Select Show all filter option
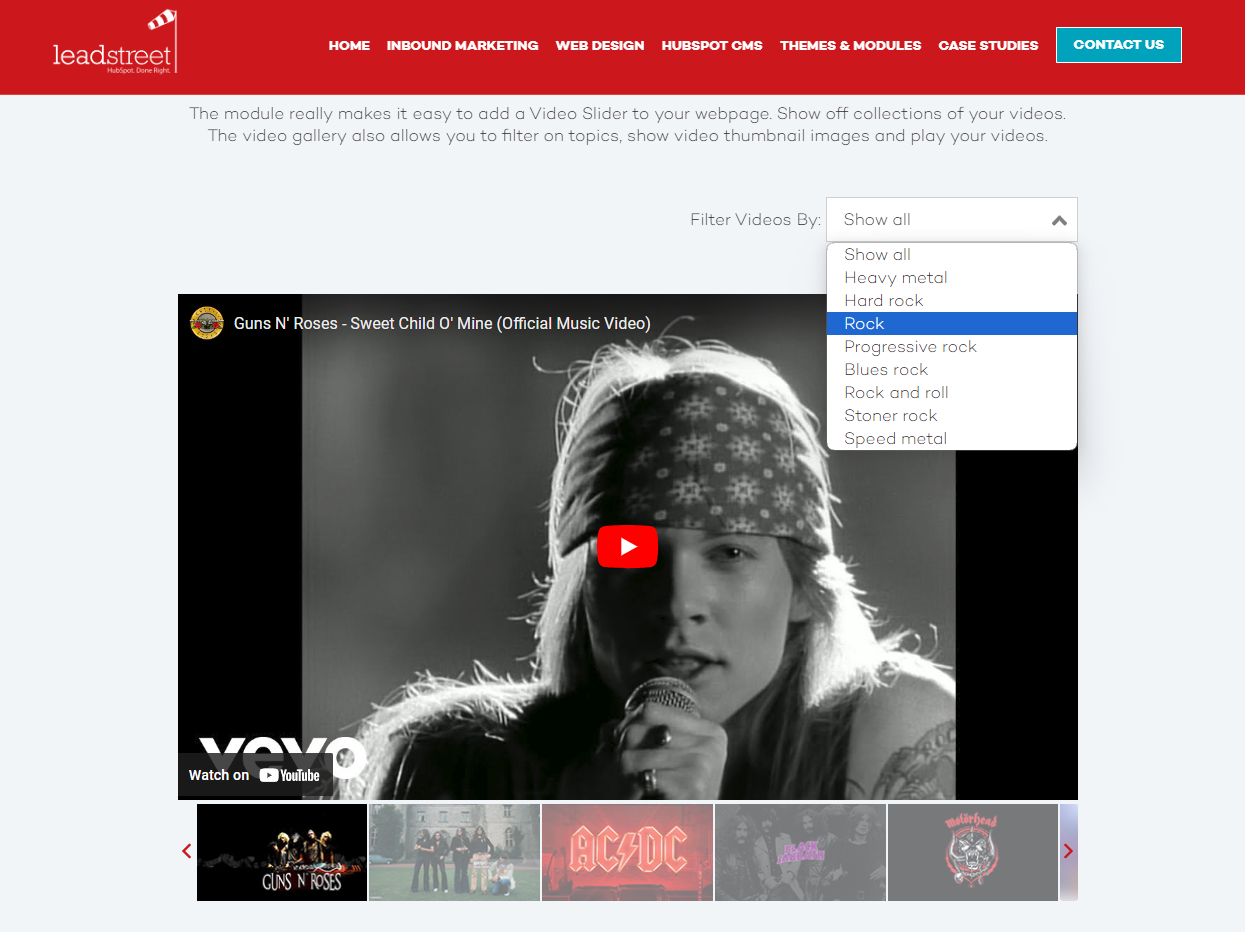 pos(952,255)
